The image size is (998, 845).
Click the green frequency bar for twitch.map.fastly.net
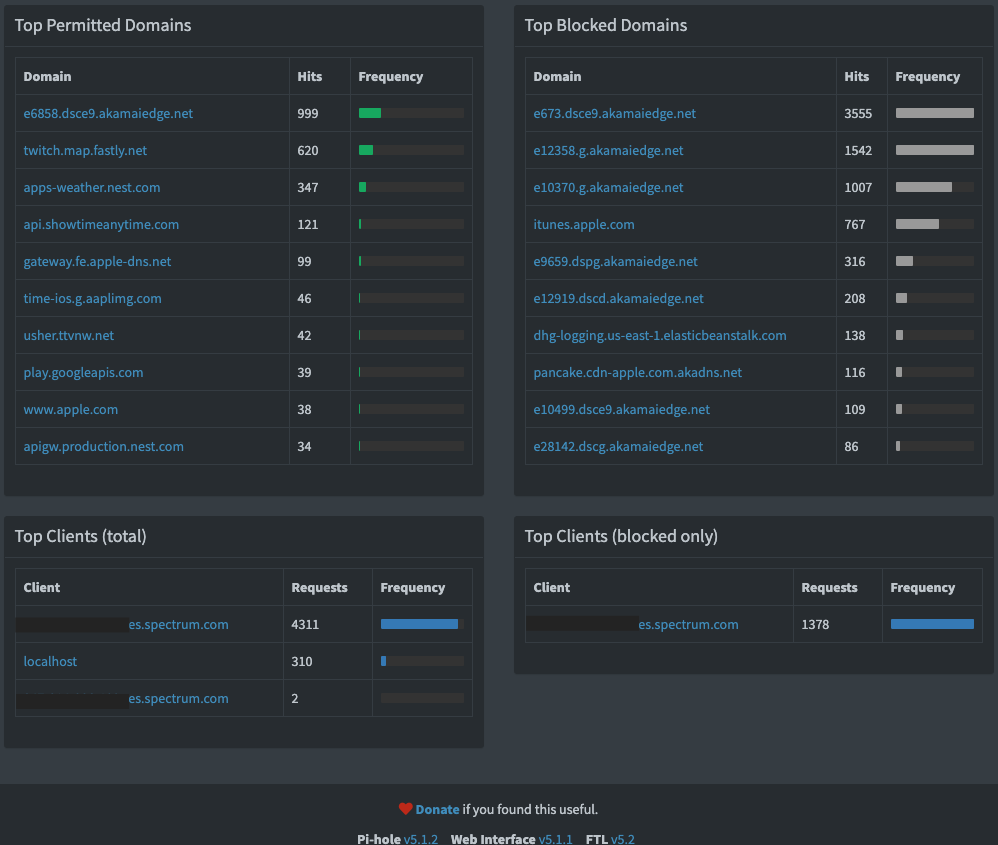(366, 150)
